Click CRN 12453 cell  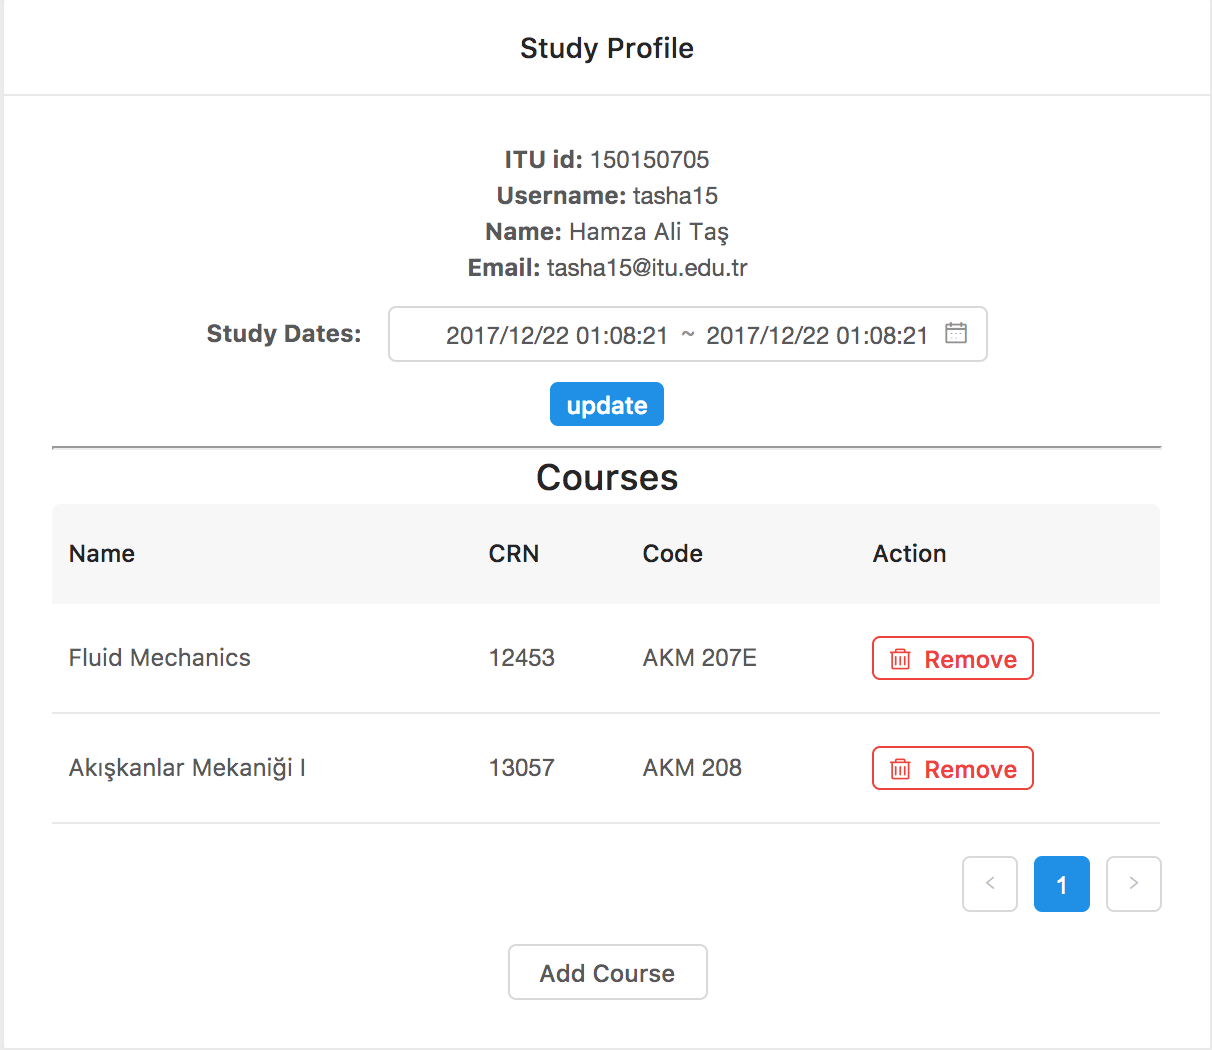tap(522, 657)
